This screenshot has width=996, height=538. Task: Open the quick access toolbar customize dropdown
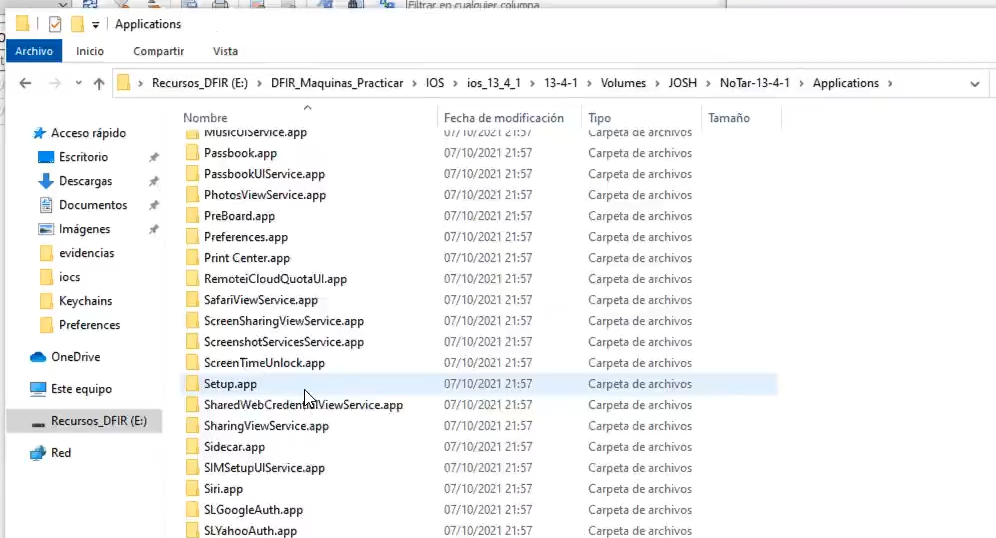[x=95, y=25]
